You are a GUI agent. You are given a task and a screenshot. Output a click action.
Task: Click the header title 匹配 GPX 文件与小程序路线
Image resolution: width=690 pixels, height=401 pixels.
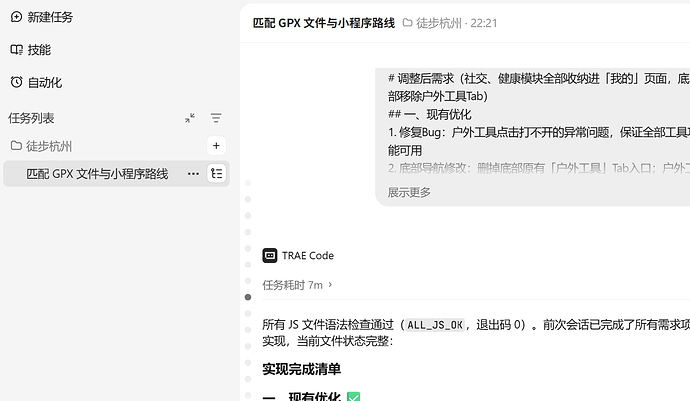pos(324,23)
